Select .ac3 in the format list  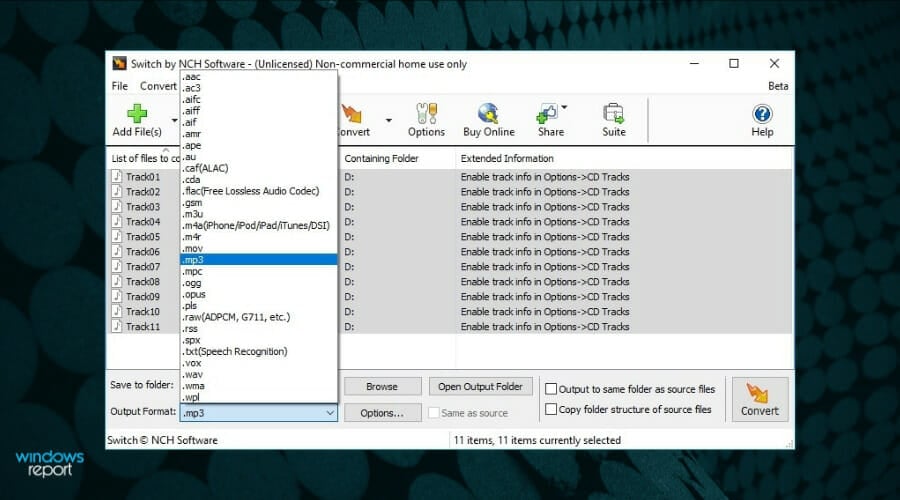259,88
